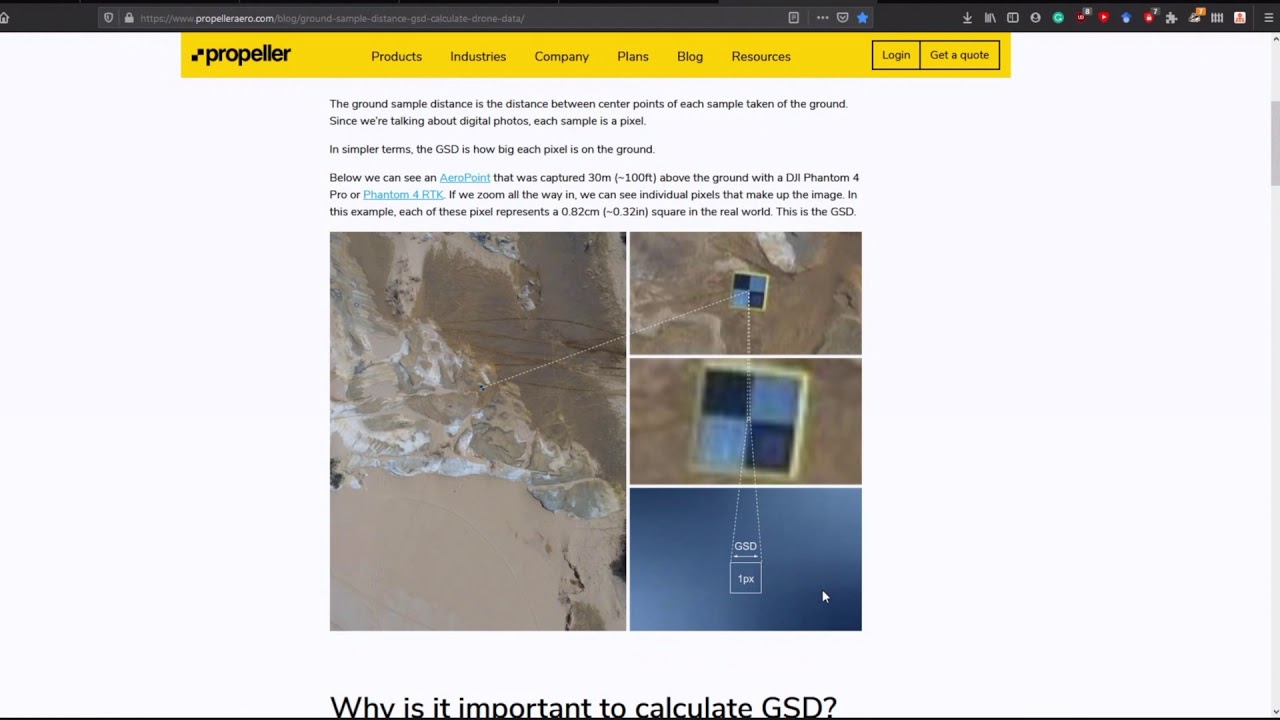Screen dimensions: 1280x720
Task: Click the orange square extension icon
Action: coord(1240,18)
